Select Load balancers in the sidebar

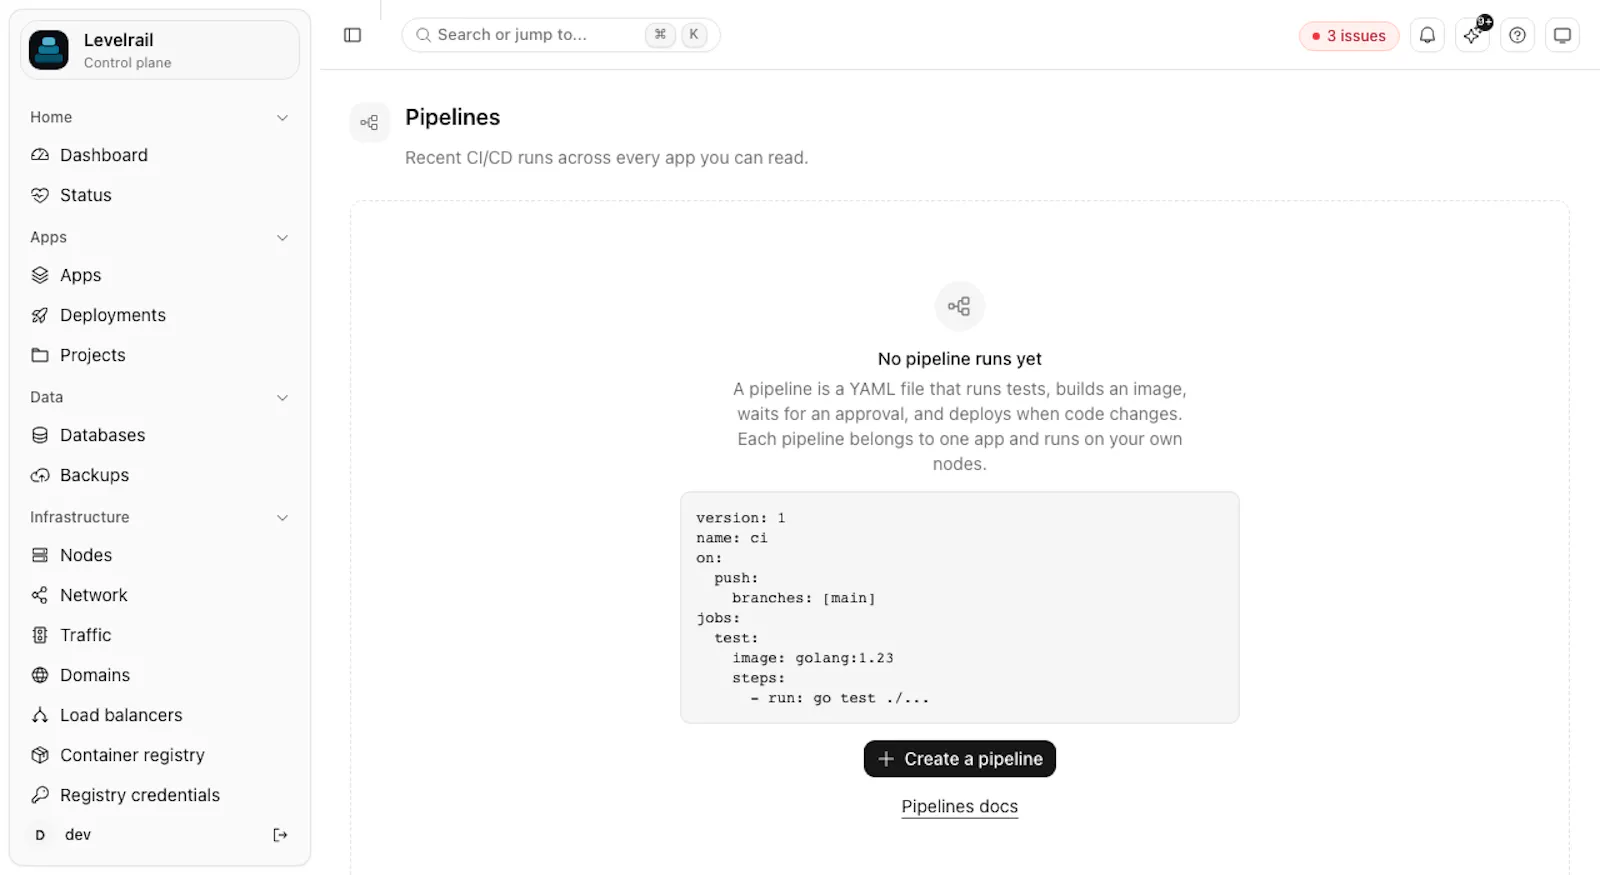[x=160, y=715]
